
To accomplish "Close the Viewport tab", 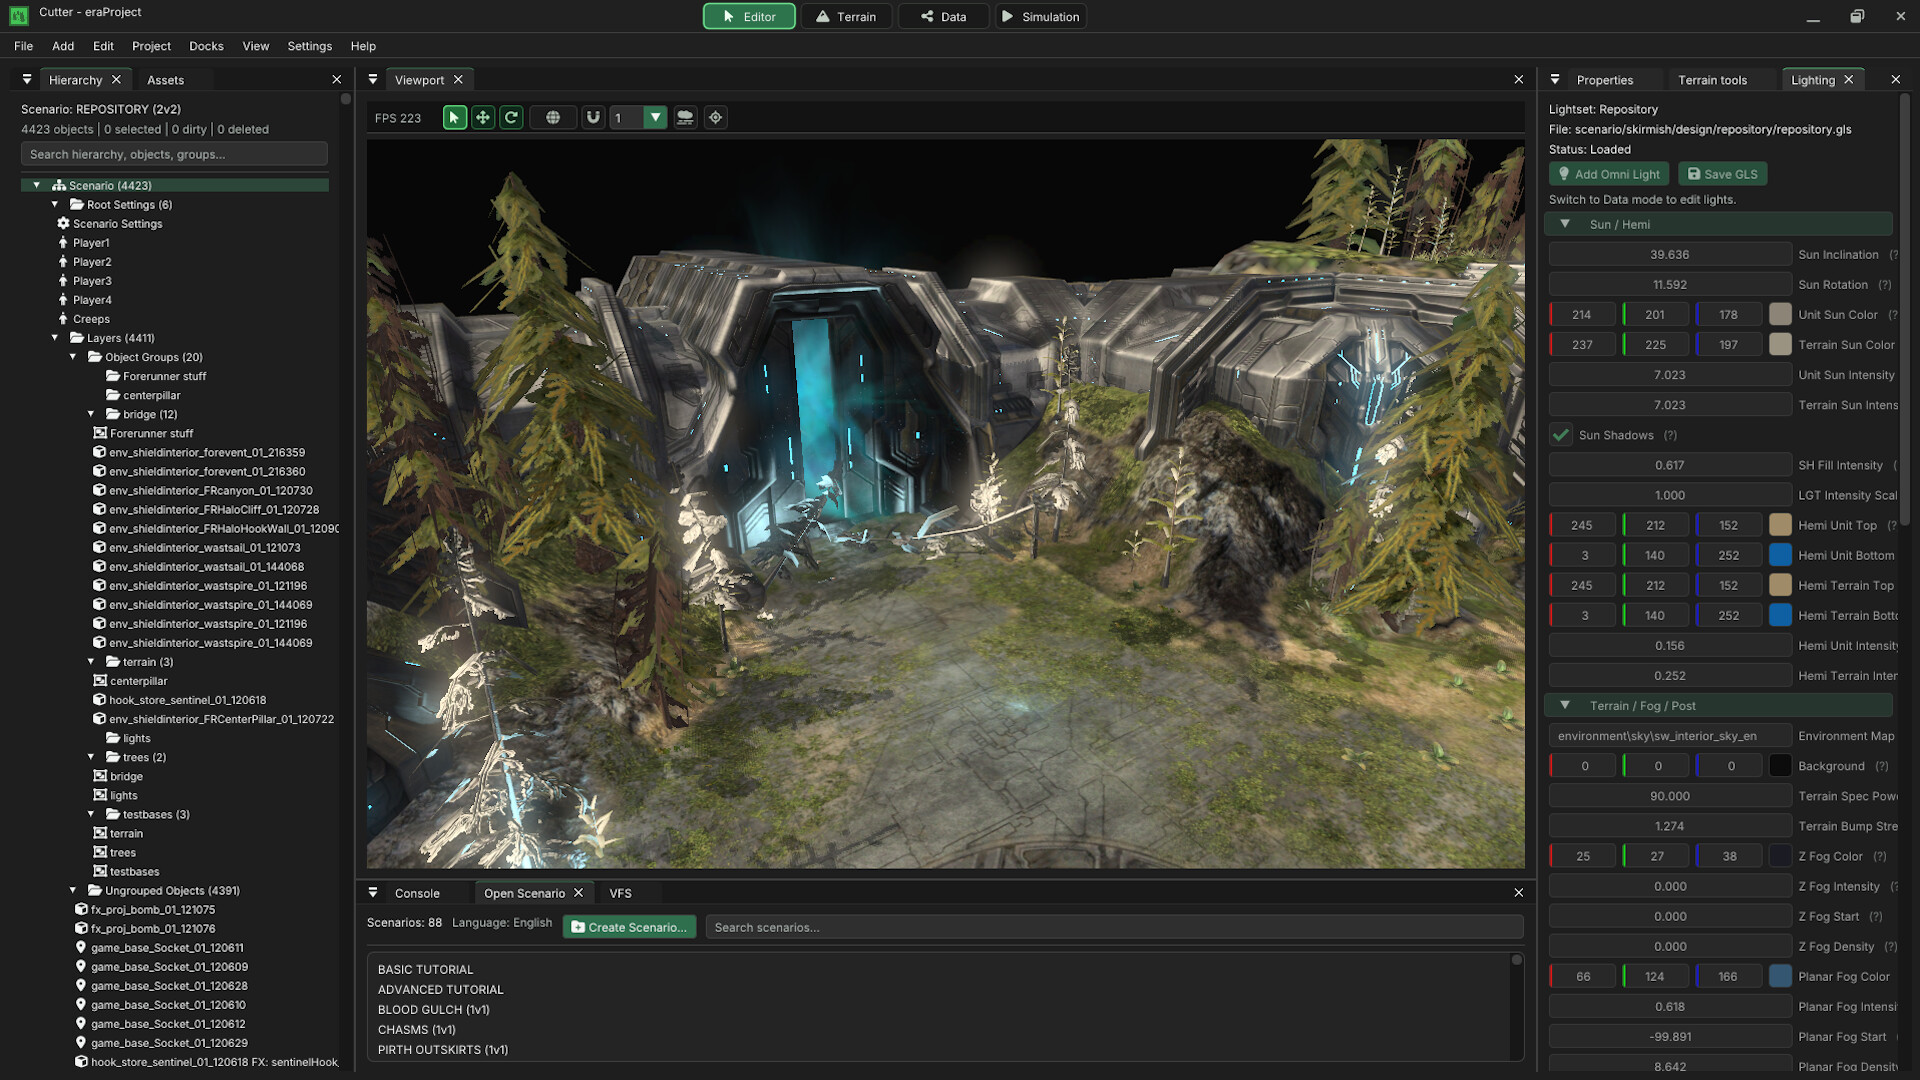I will (458, 79).
